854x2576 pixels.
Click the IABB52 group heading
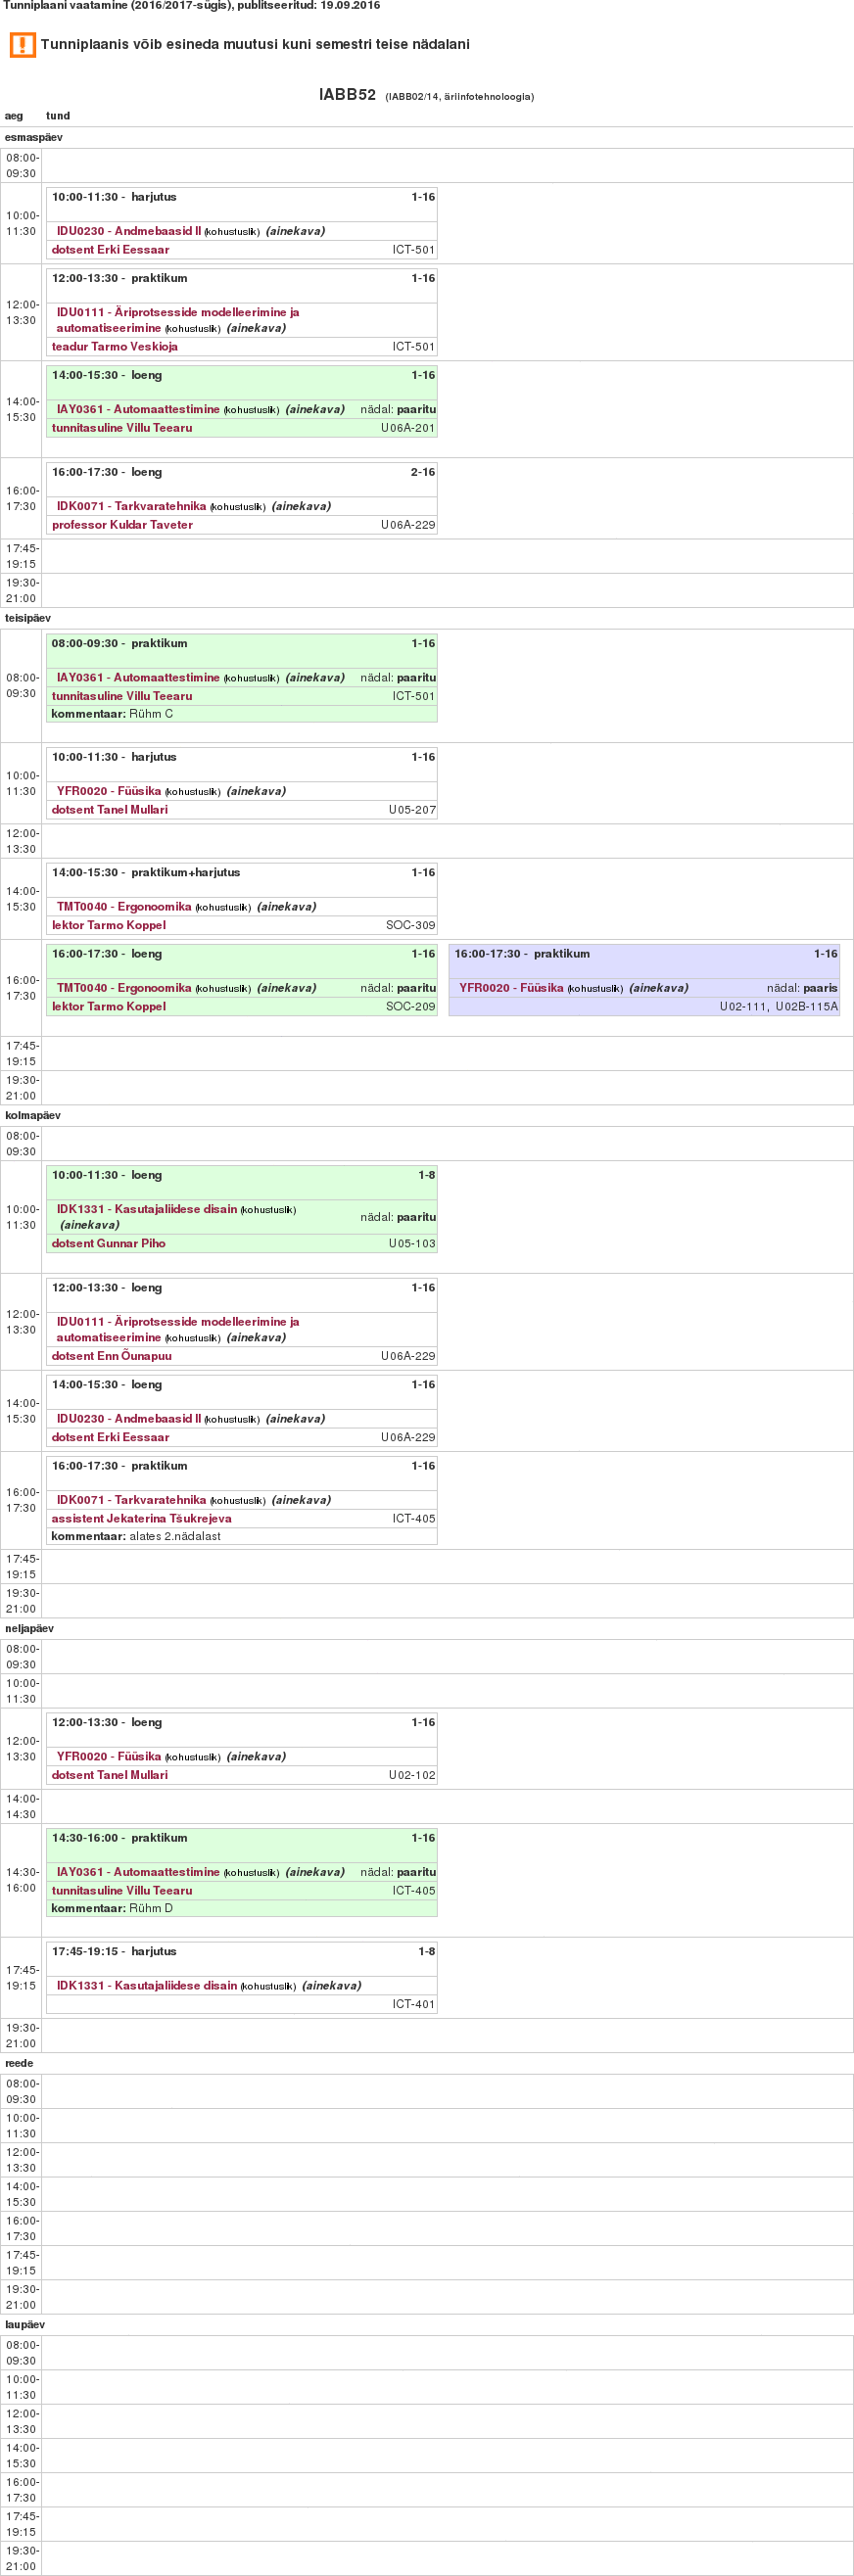click(x=347, y=95)
